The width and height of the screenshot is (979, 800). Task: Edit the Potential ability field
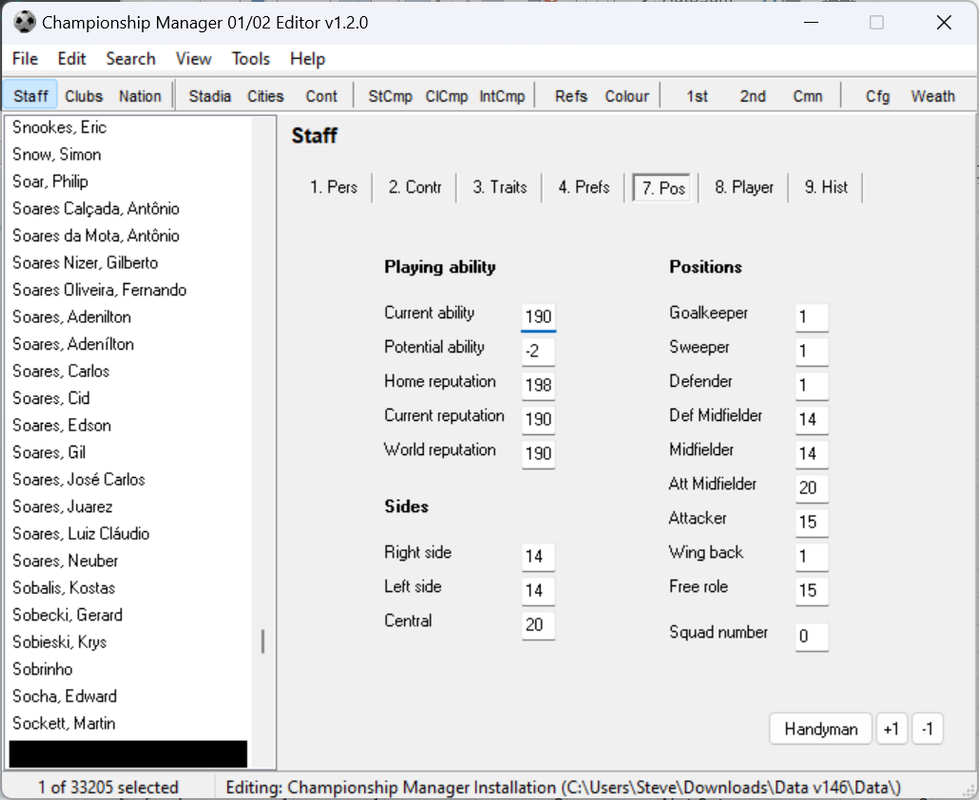(538, 351)
